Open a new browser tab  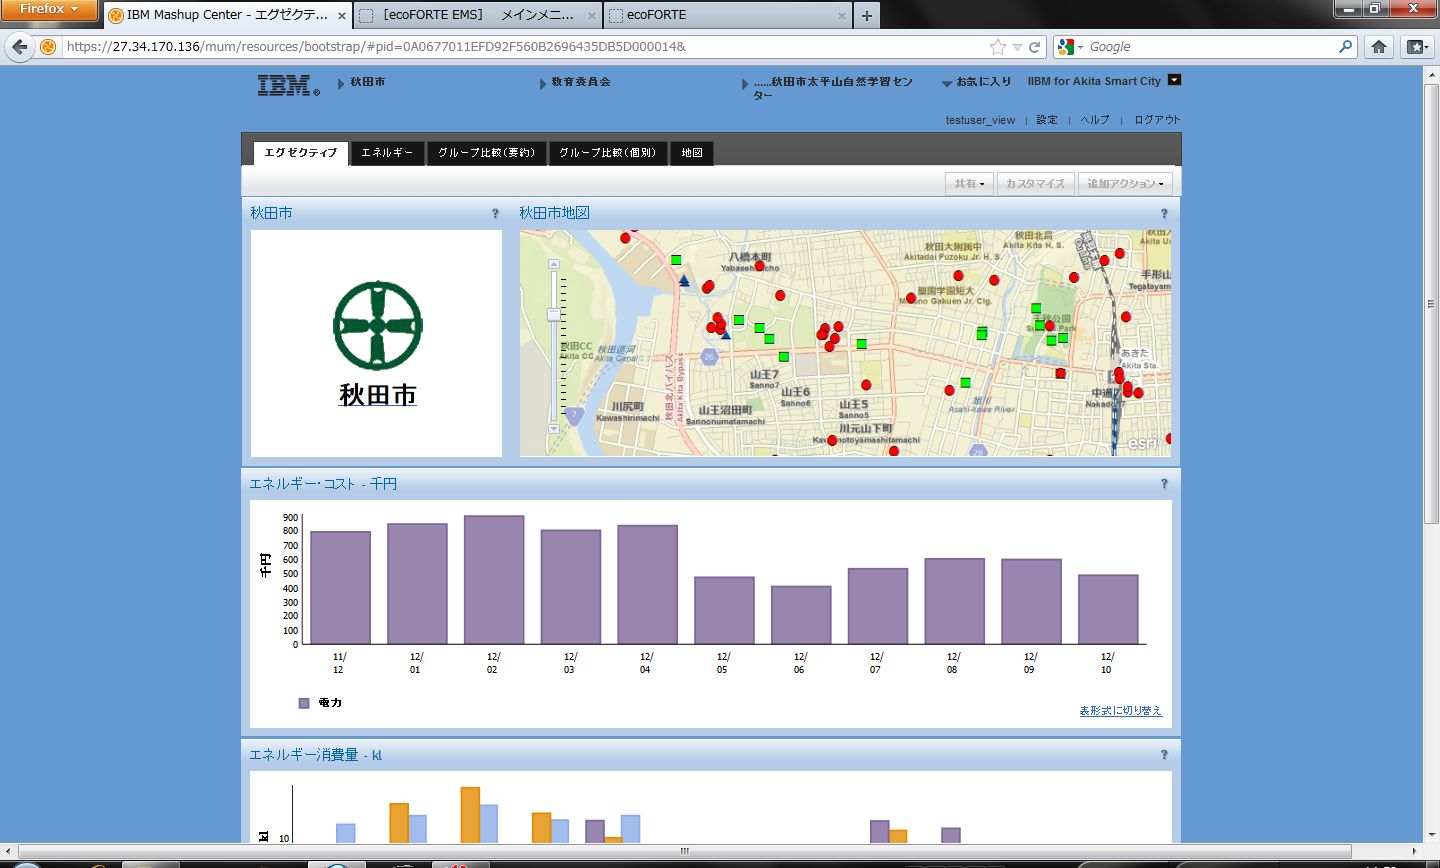(866, 15)
